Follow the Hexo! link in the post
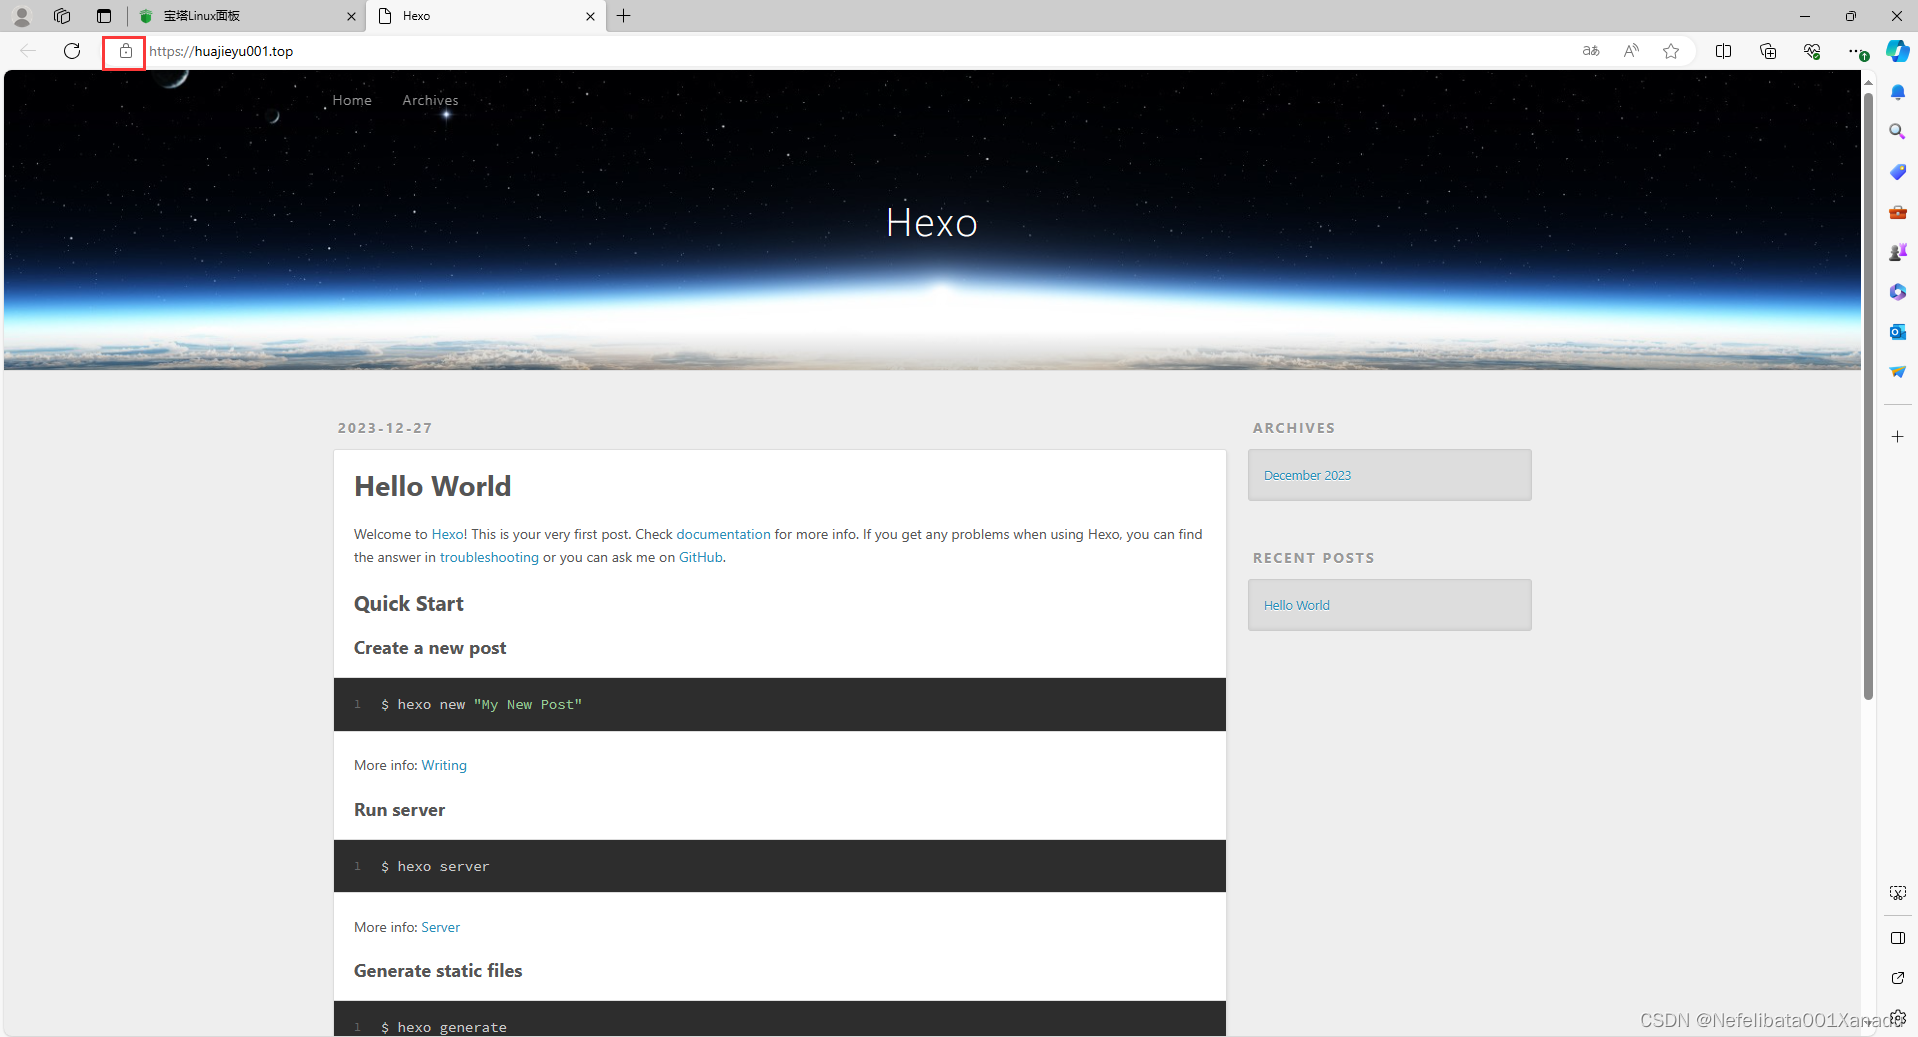1918x1037 pixels. [449, 535]
